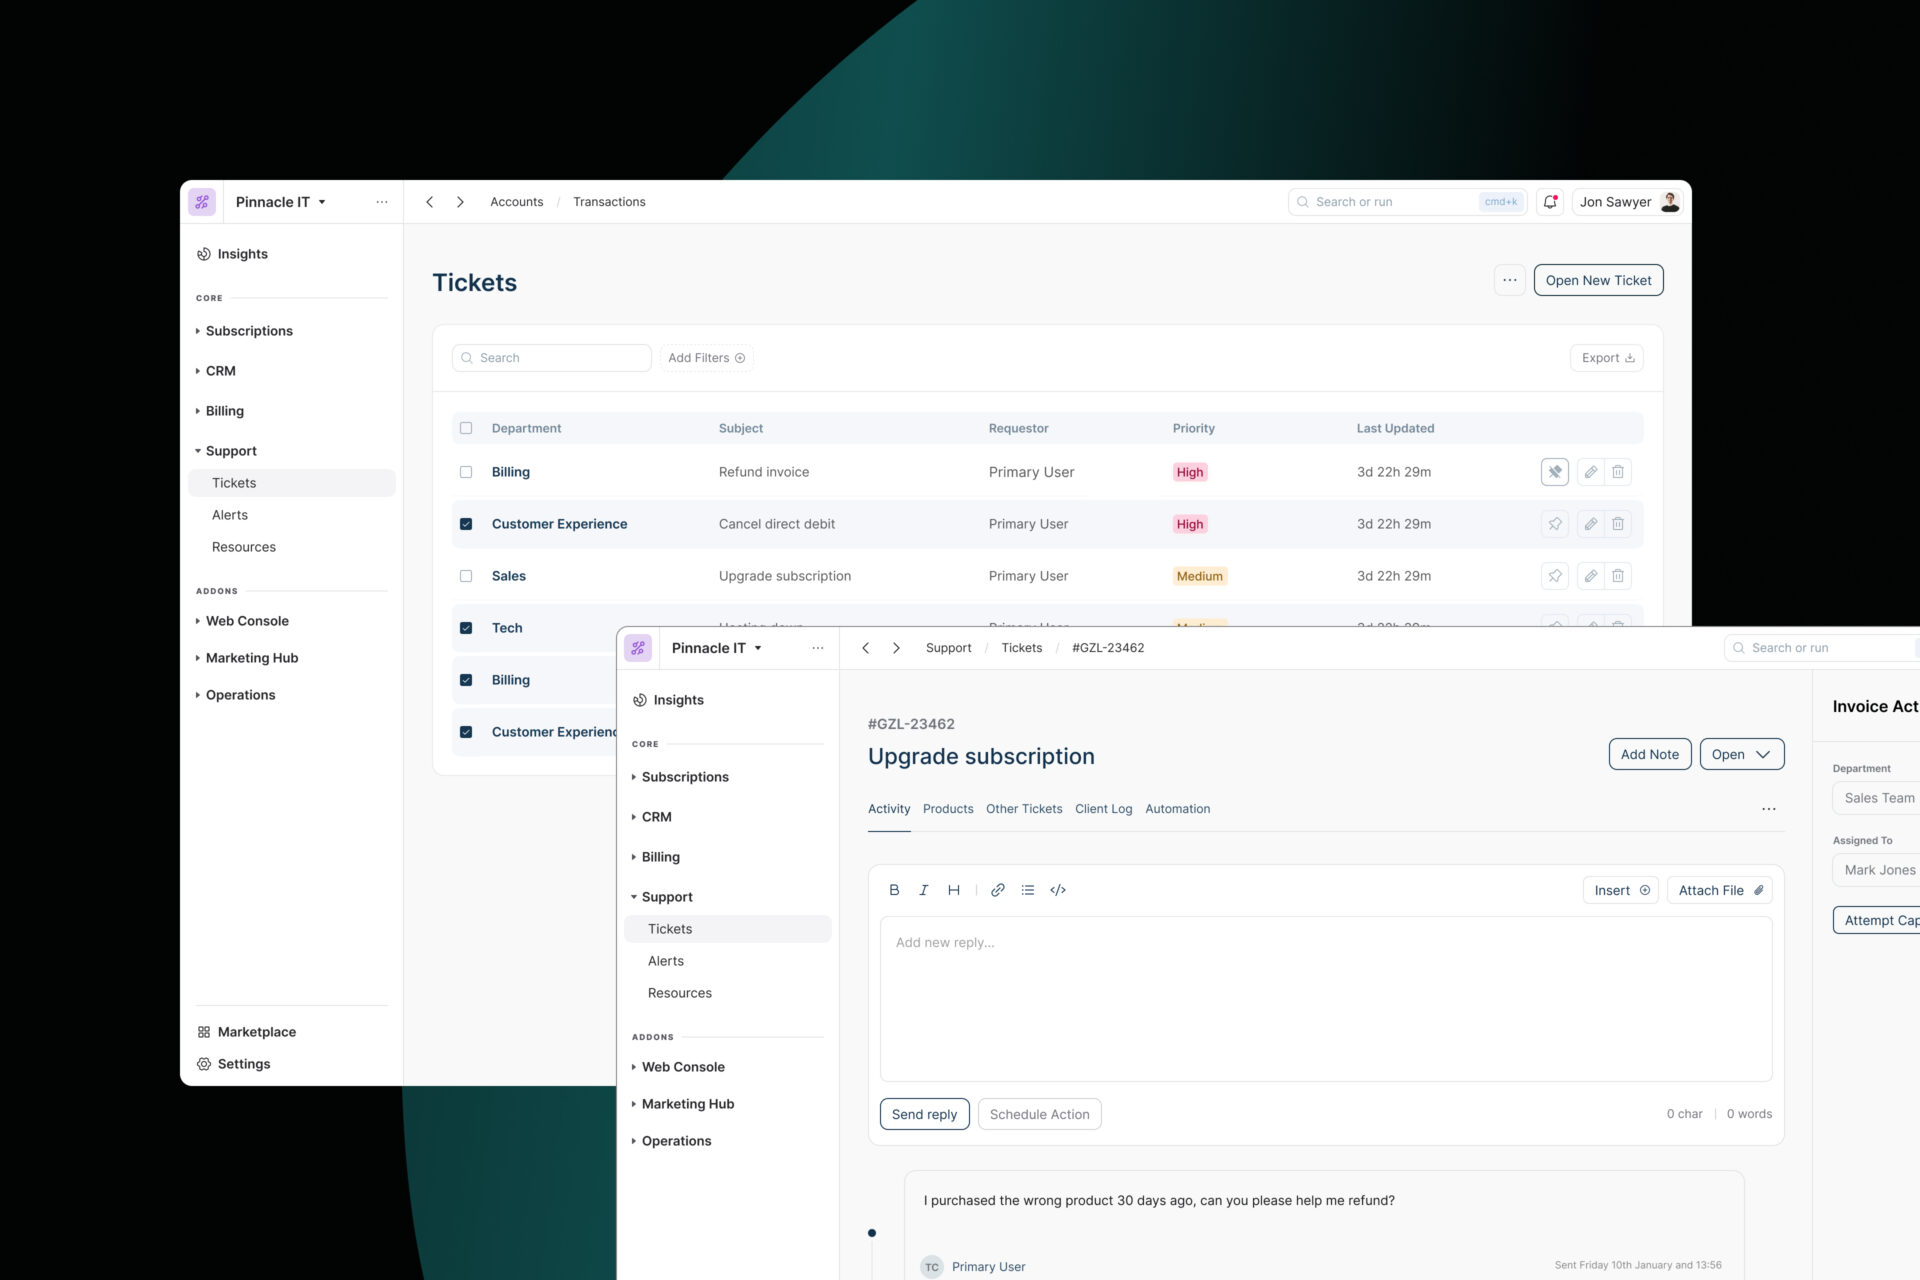Insert a code block using the code icon
Viewport: 1920px width, 1280px height.
pos(1057,889)
